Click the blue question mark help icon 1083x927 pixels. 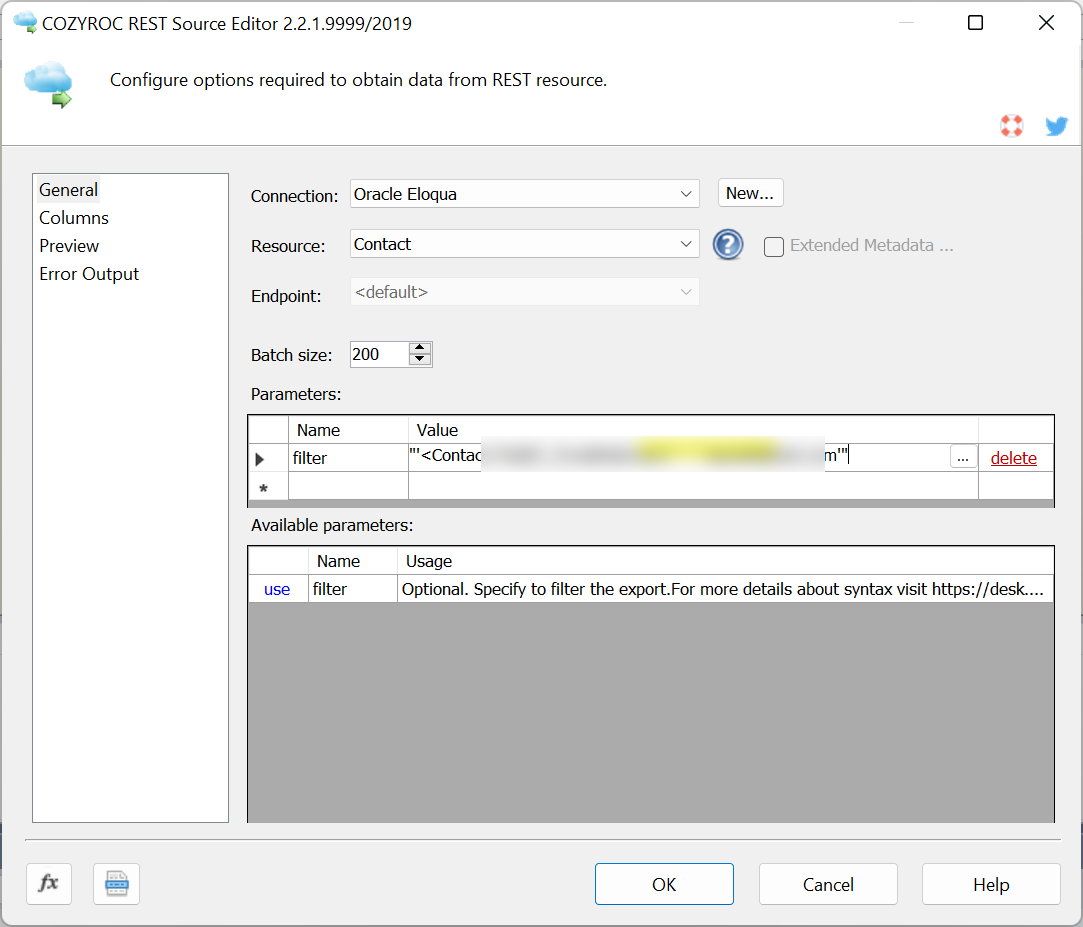click(728, 245)
